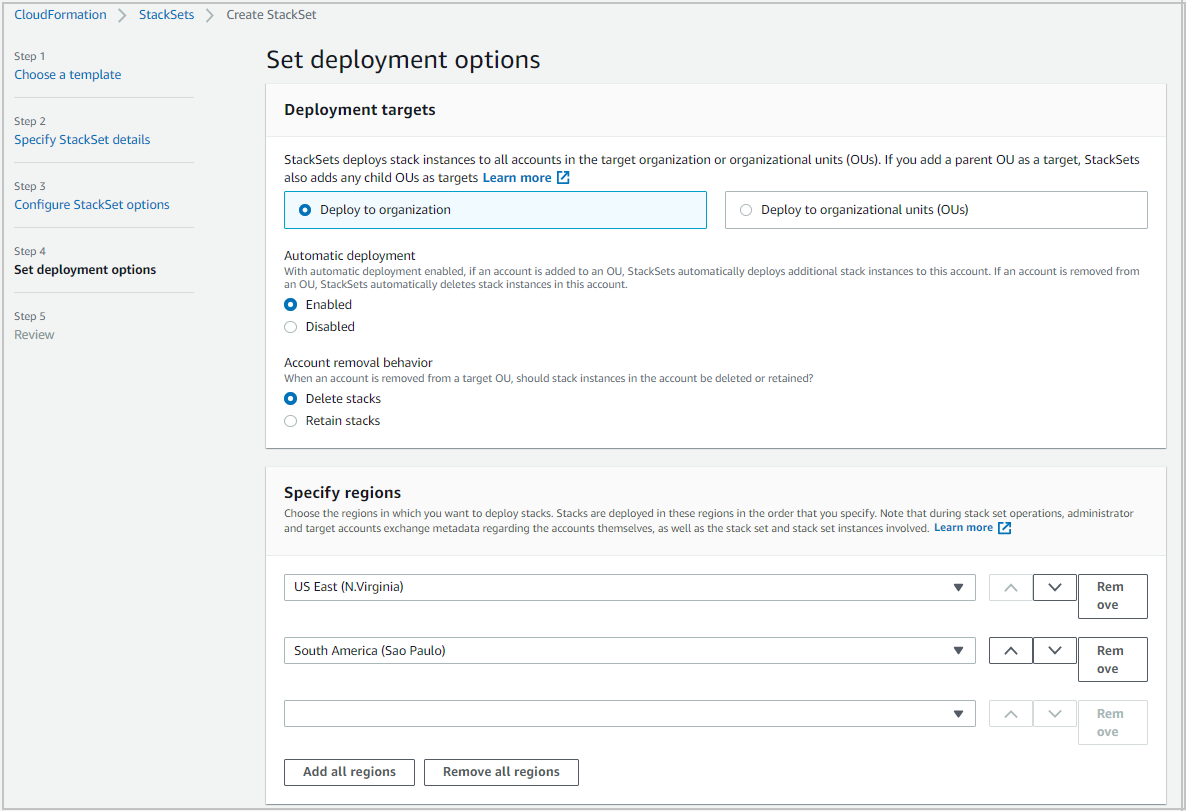This screenshot has height=811, width=1186.
Task: Remove the South America (Sao Paulo) region
Action: 1112,659
